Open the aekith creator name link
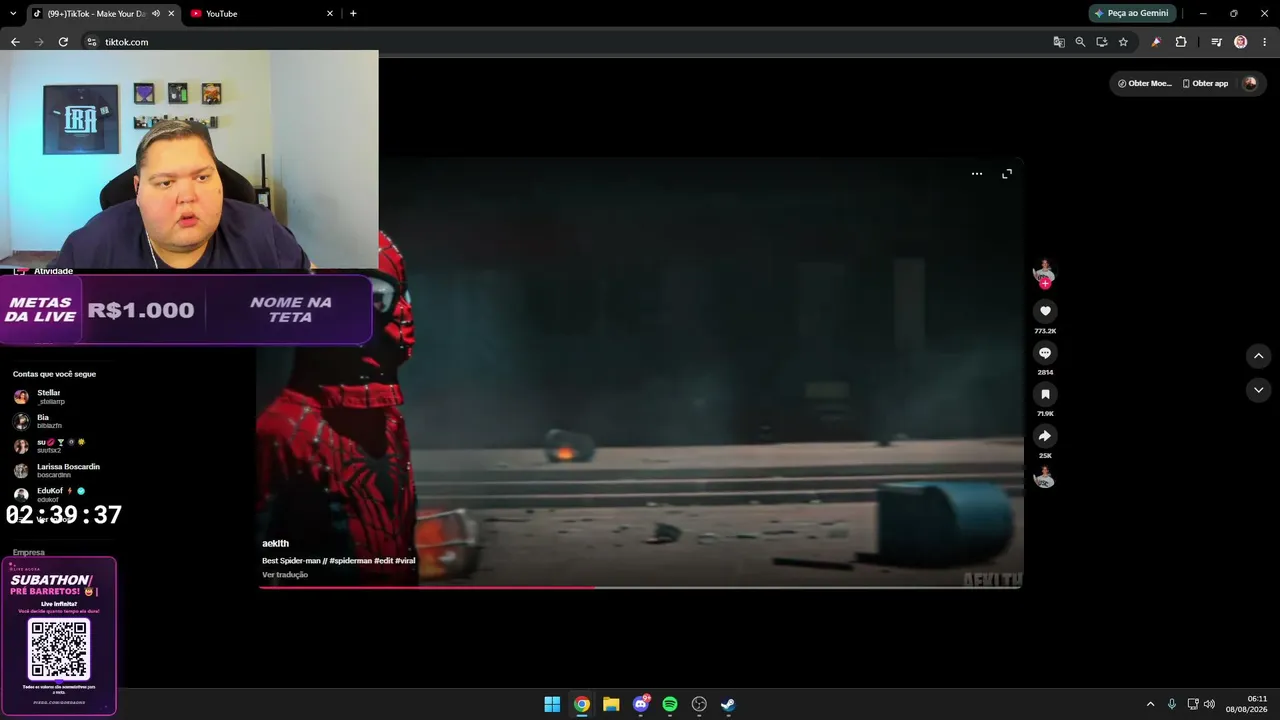The image size is (1280, 720). [x=275, y=544]
